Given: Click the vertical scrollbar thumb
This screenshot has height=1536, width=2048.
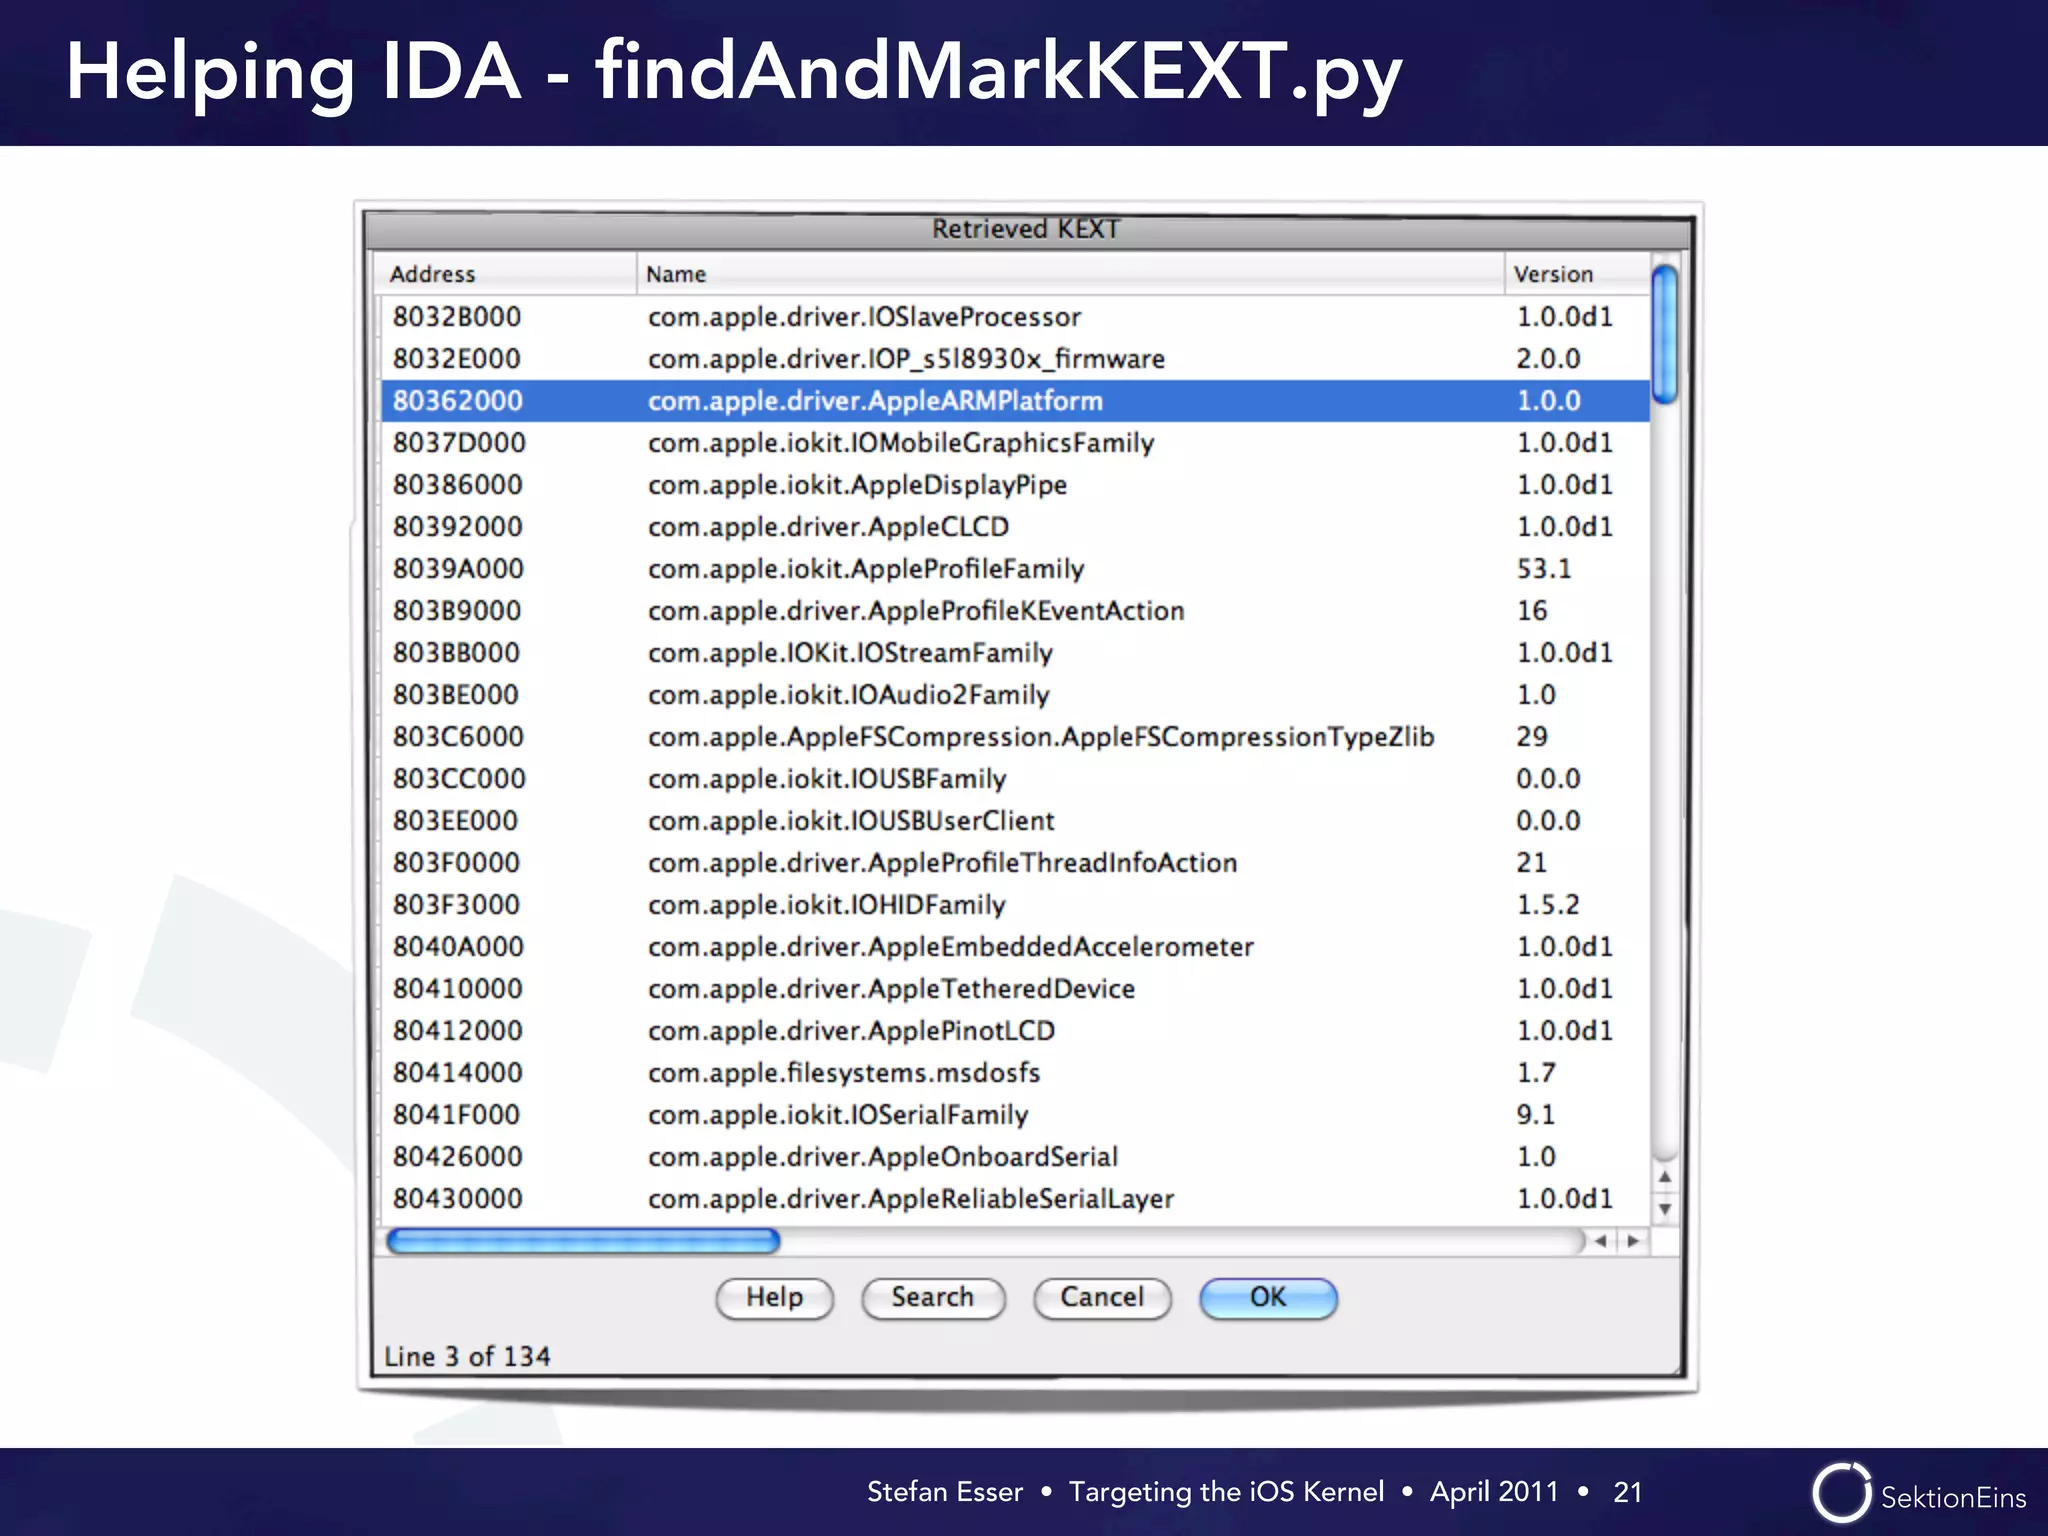Looking at the screenshot, I should click(x=1665, y=334).
